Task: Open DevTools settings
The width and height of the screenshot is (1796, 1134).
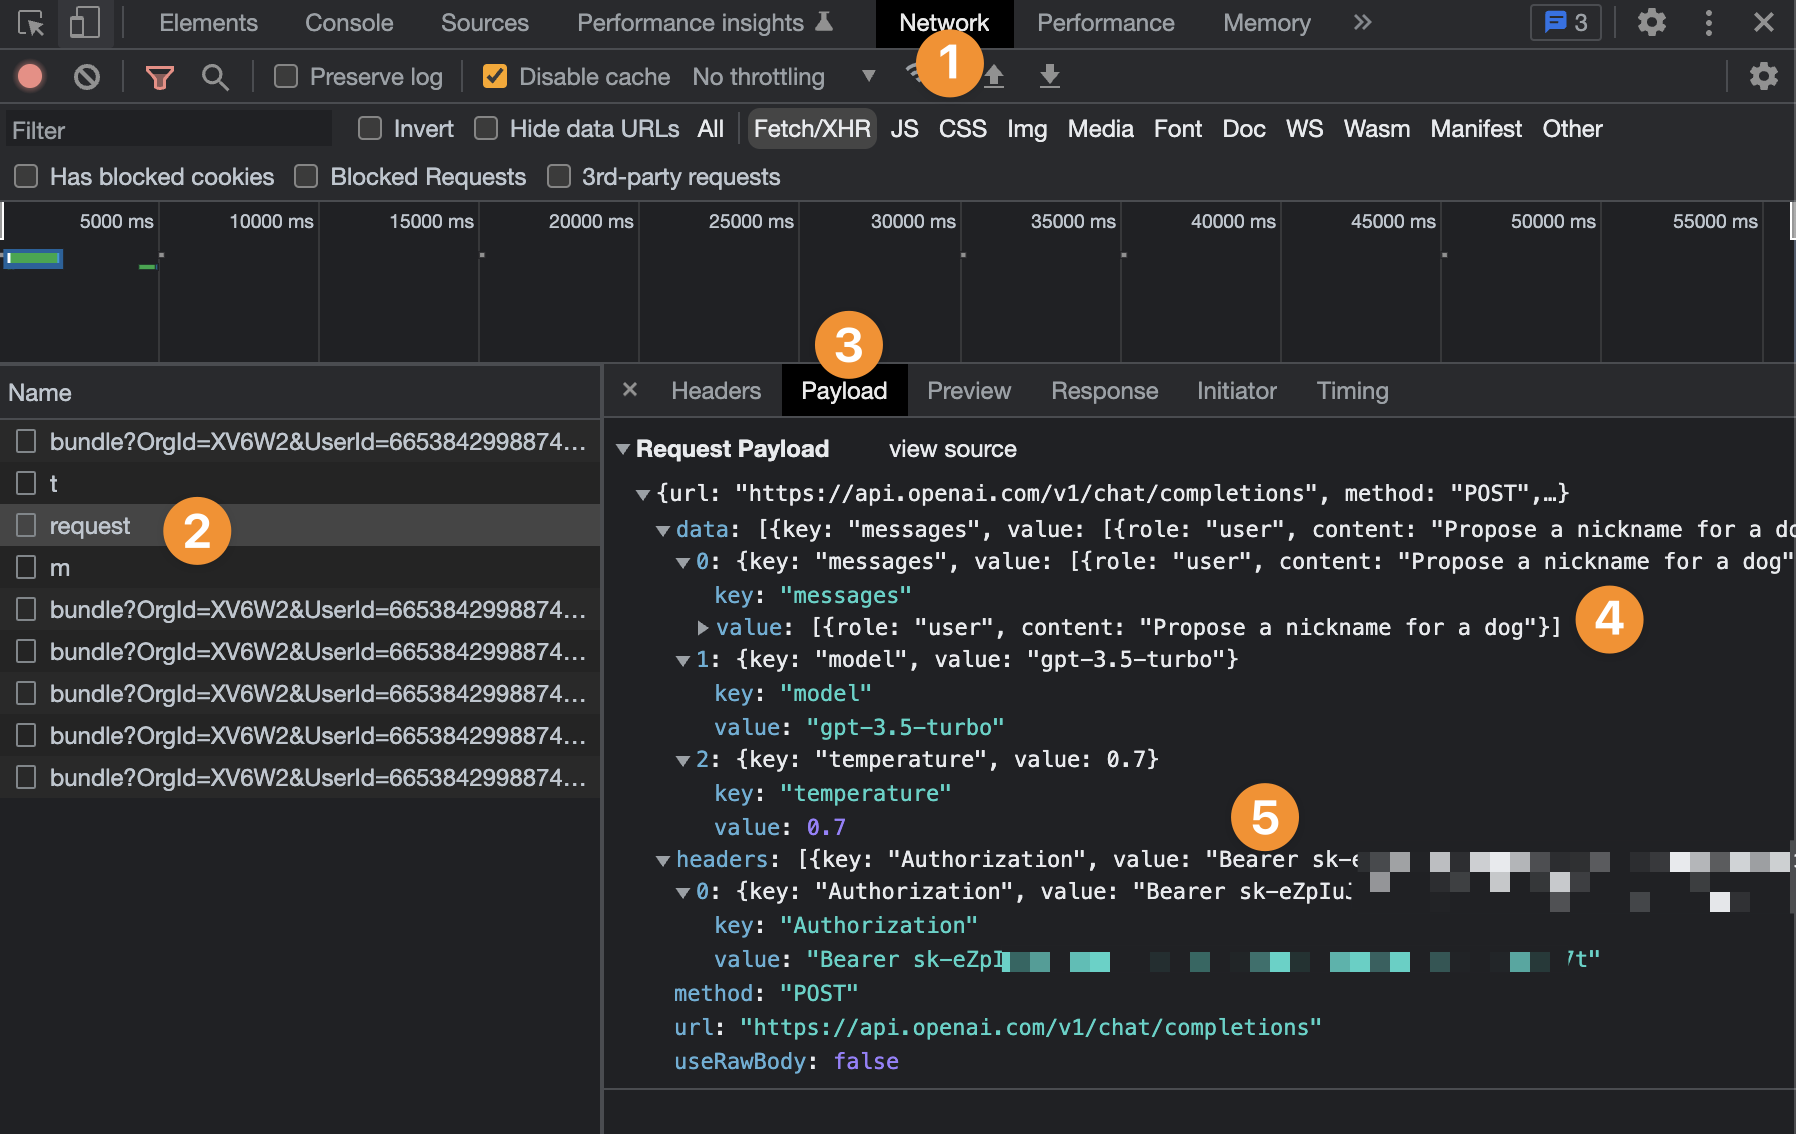Action: pyautogui.click(x=1651, y=23)
